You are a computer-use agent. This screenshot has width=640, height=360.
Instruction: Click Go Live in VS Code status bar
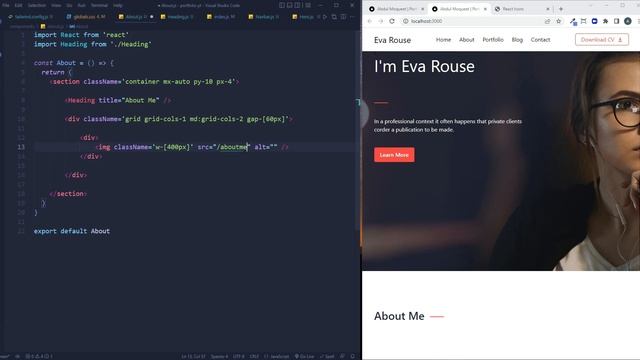tap(304, 356)
